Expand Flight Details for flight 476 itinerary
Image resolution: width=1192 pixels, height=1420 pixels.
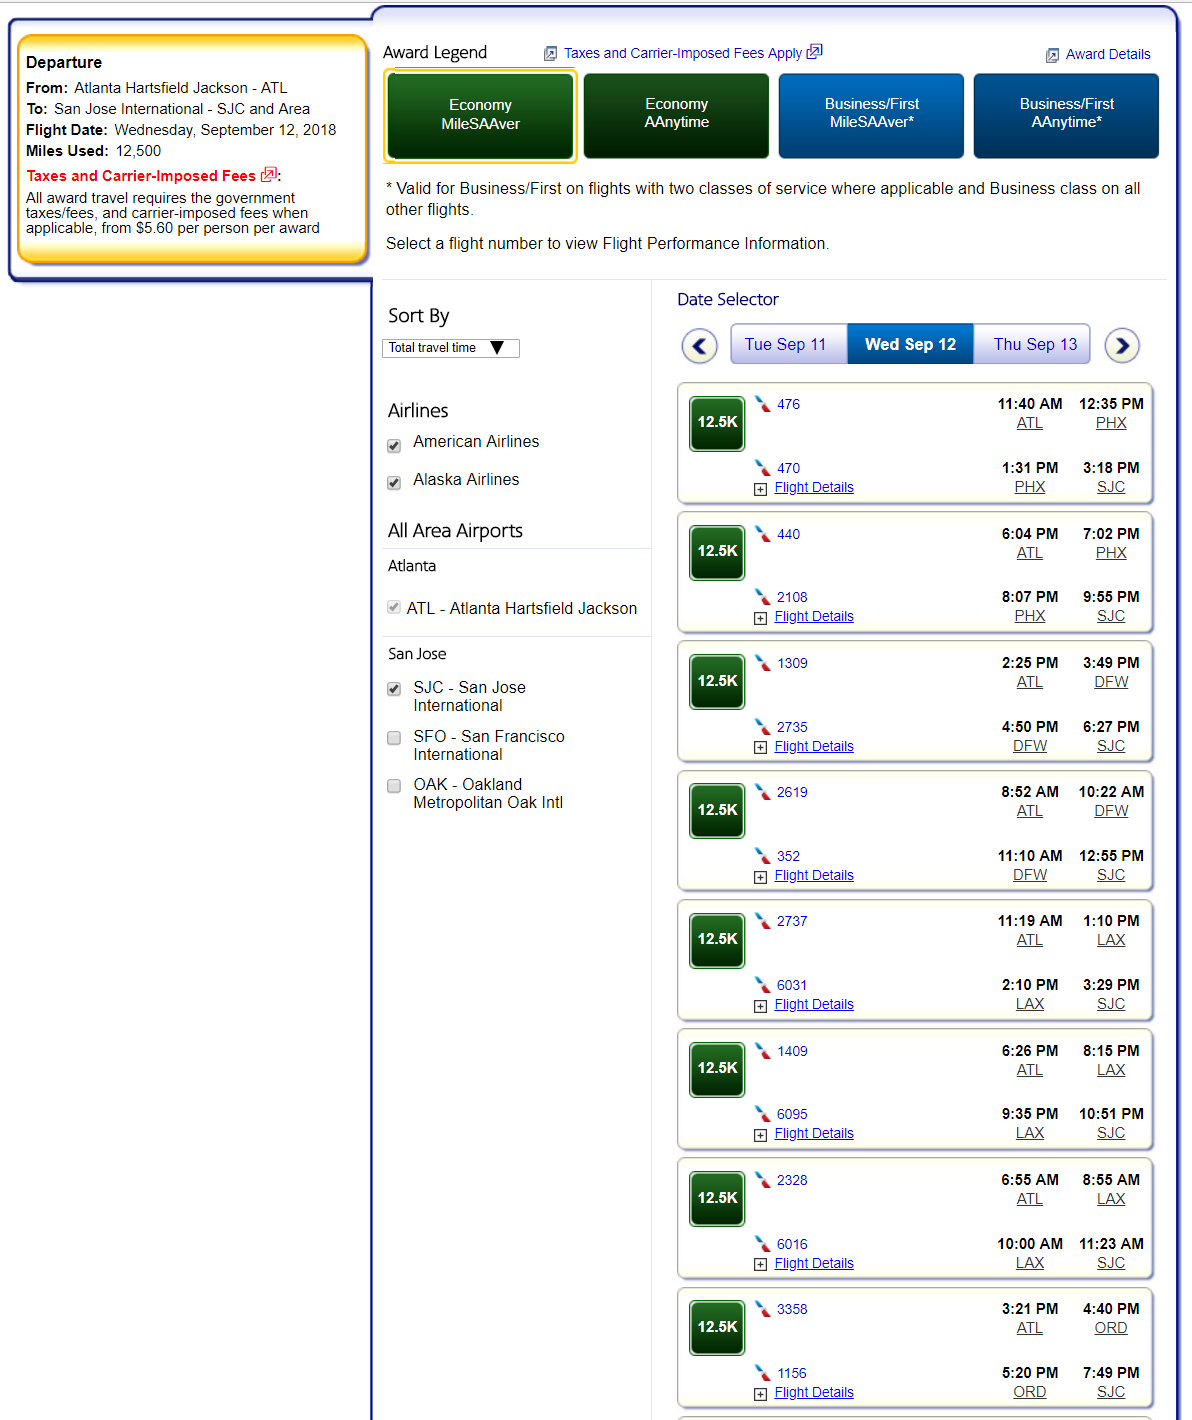[x=813, y=488]
